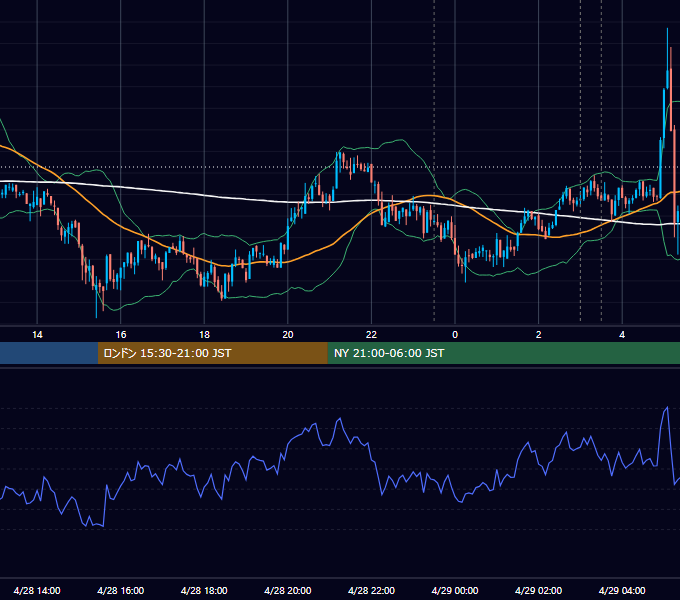
Task: Click the '14' hour label on chart axis
Action: 37,335
